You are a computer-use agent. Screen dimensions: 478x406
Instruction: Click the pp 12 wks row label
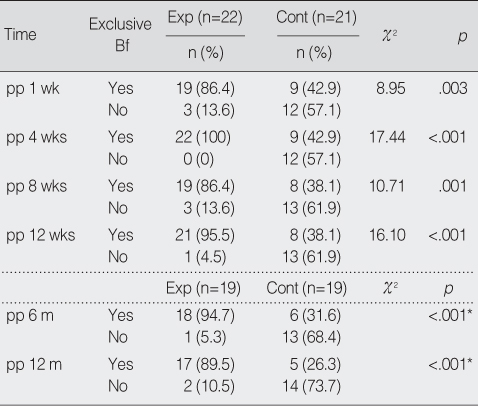41,236
